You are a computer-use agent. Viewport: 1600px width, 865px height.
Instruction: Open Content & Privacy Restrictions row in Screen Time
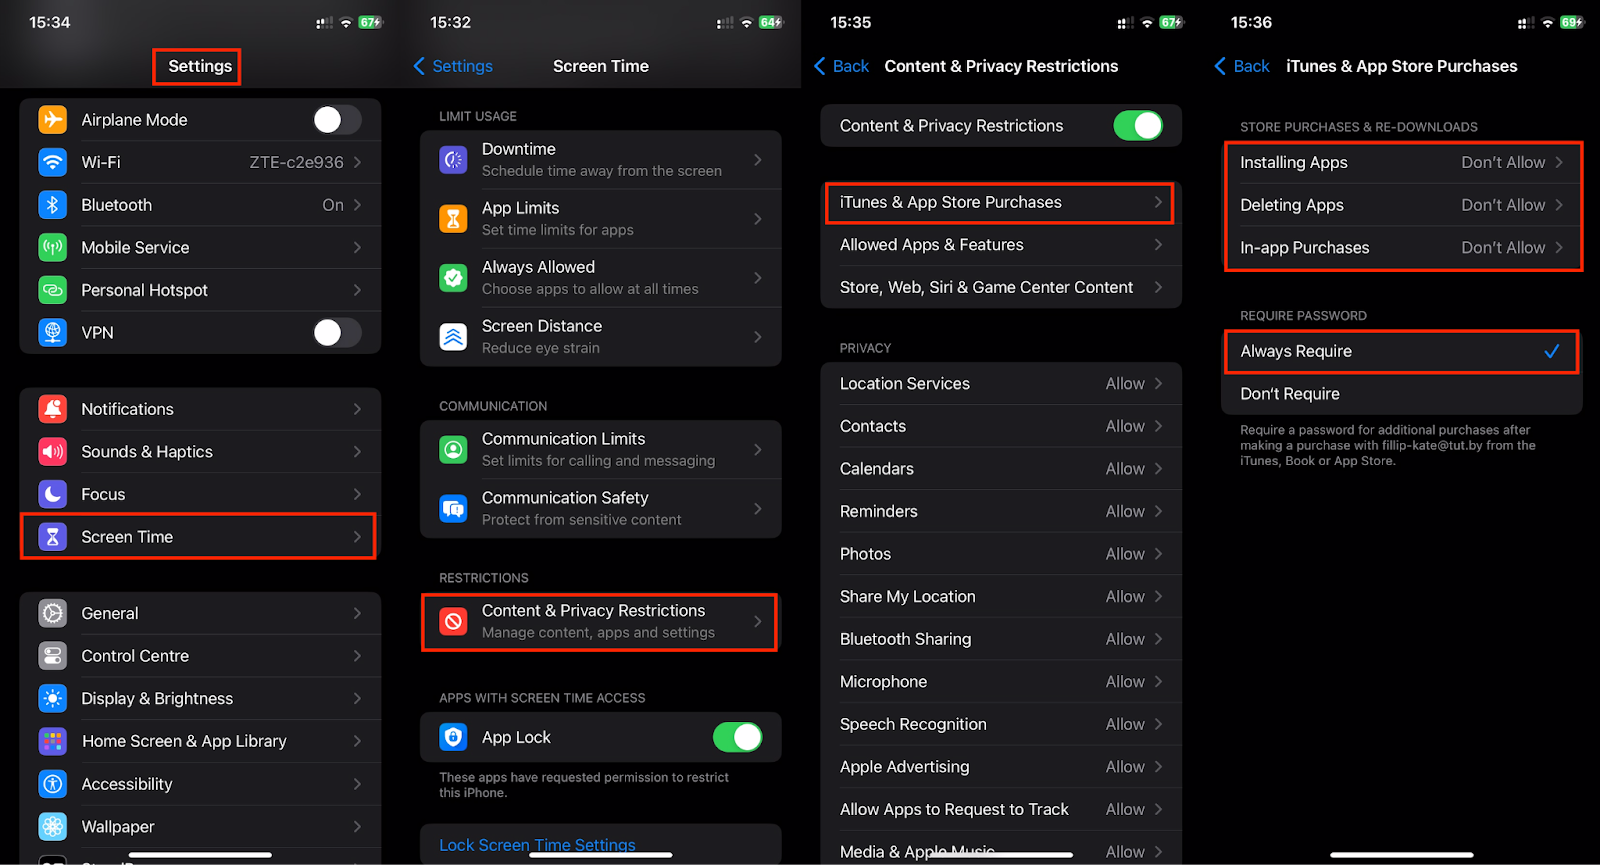tap(600, 622)
